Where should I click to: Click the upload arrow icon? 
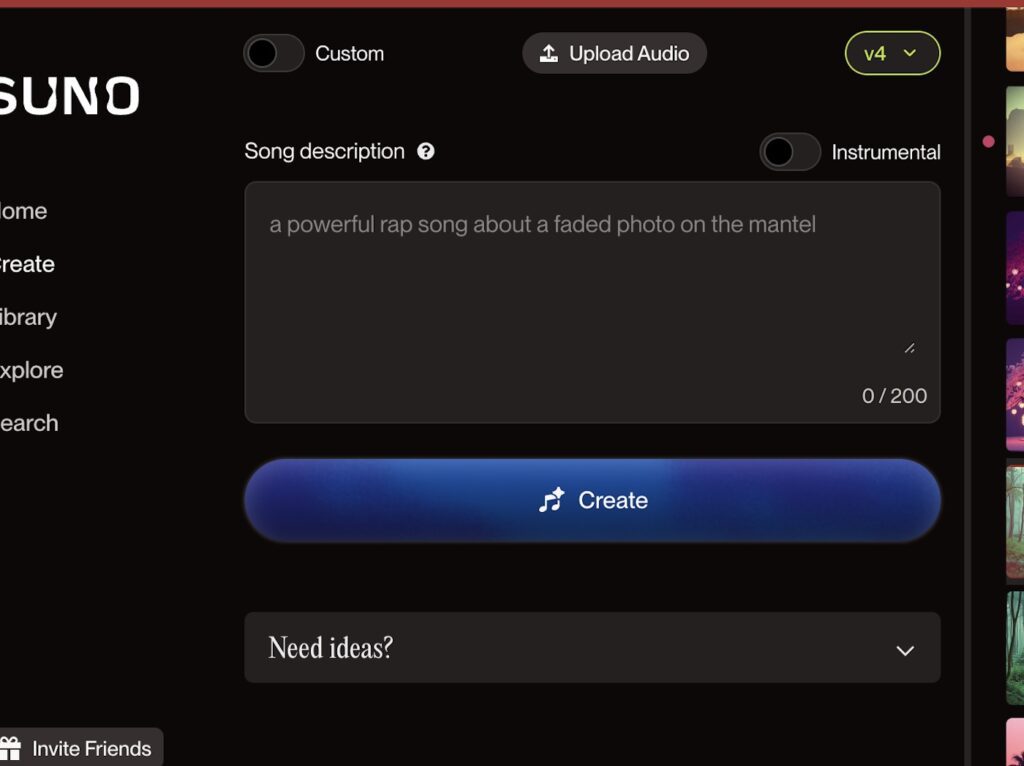coord(549,54)
